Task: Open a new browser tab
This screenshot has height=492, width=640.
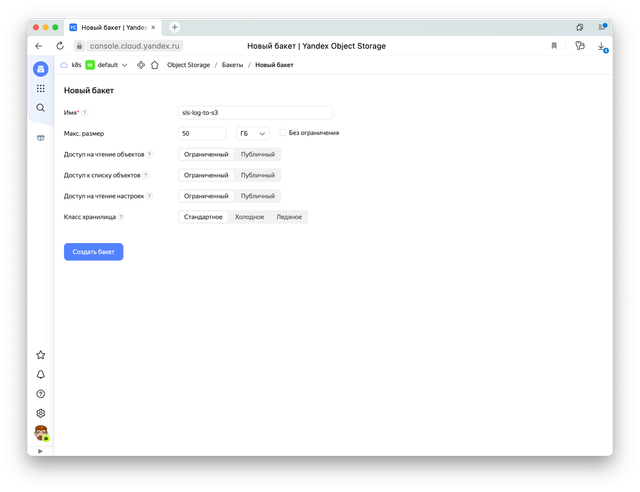Action: [175, 27]
